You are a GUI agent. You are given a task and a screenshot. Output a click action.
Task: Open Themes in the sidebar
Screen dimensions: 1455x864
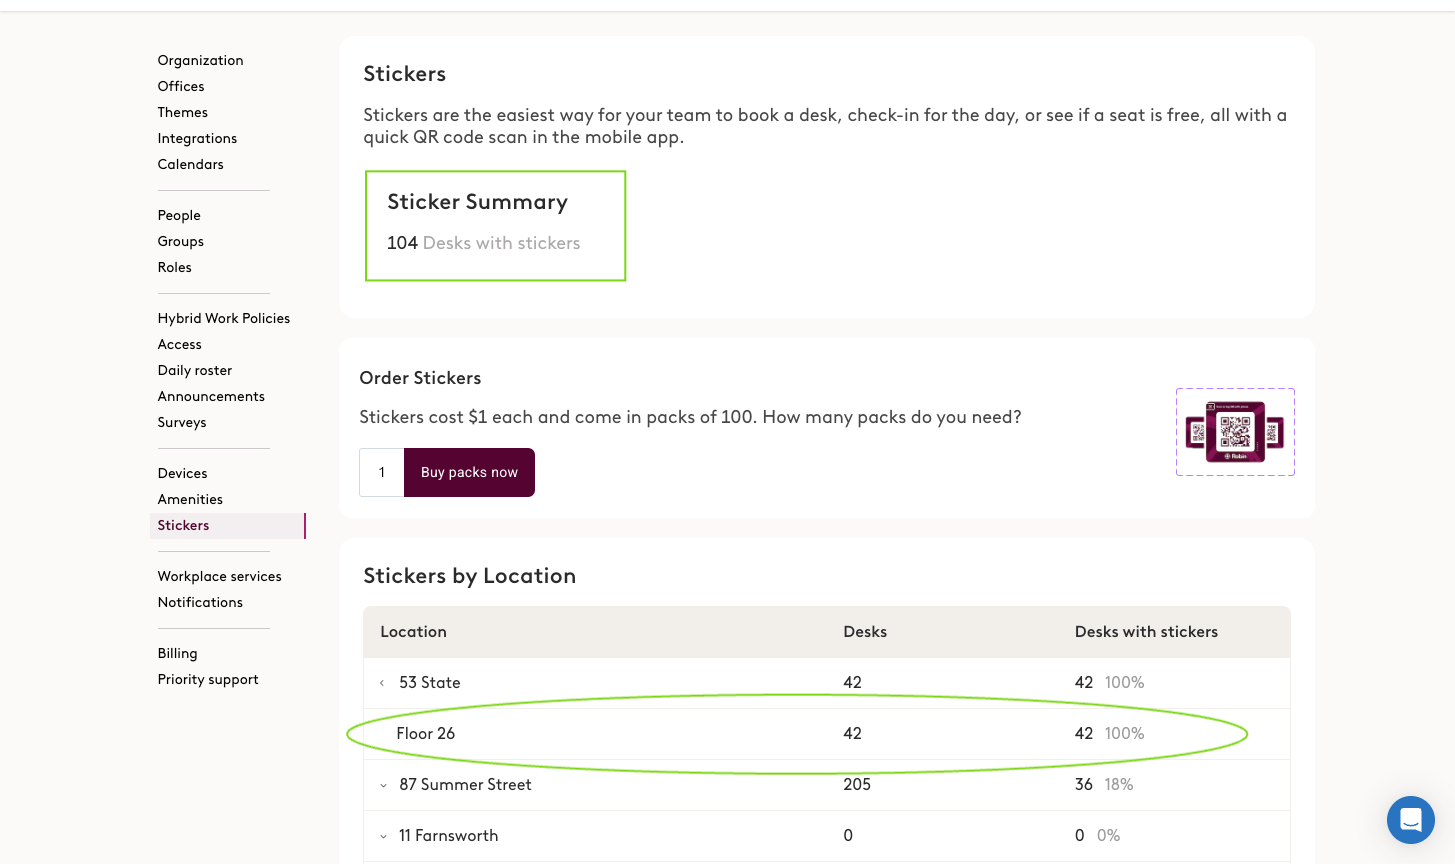tap(183, 112)
